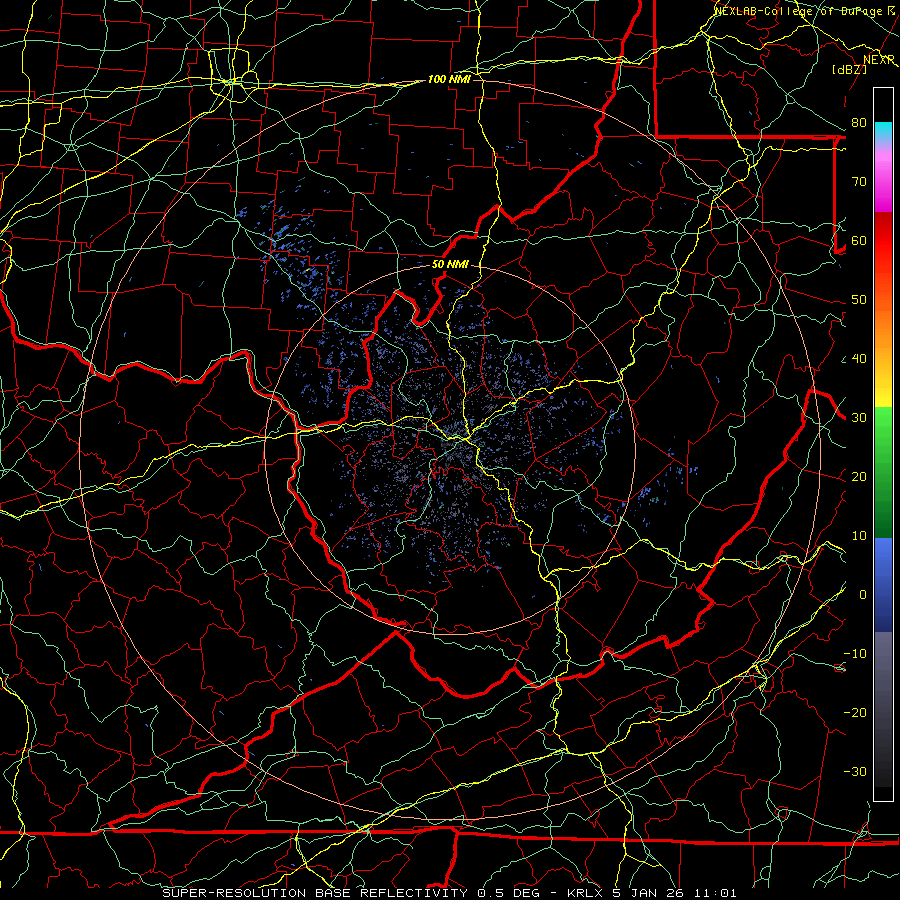This screenshot has width=900, height=900.
Task: Click the green band of the color scale
Action: (883, 472)
